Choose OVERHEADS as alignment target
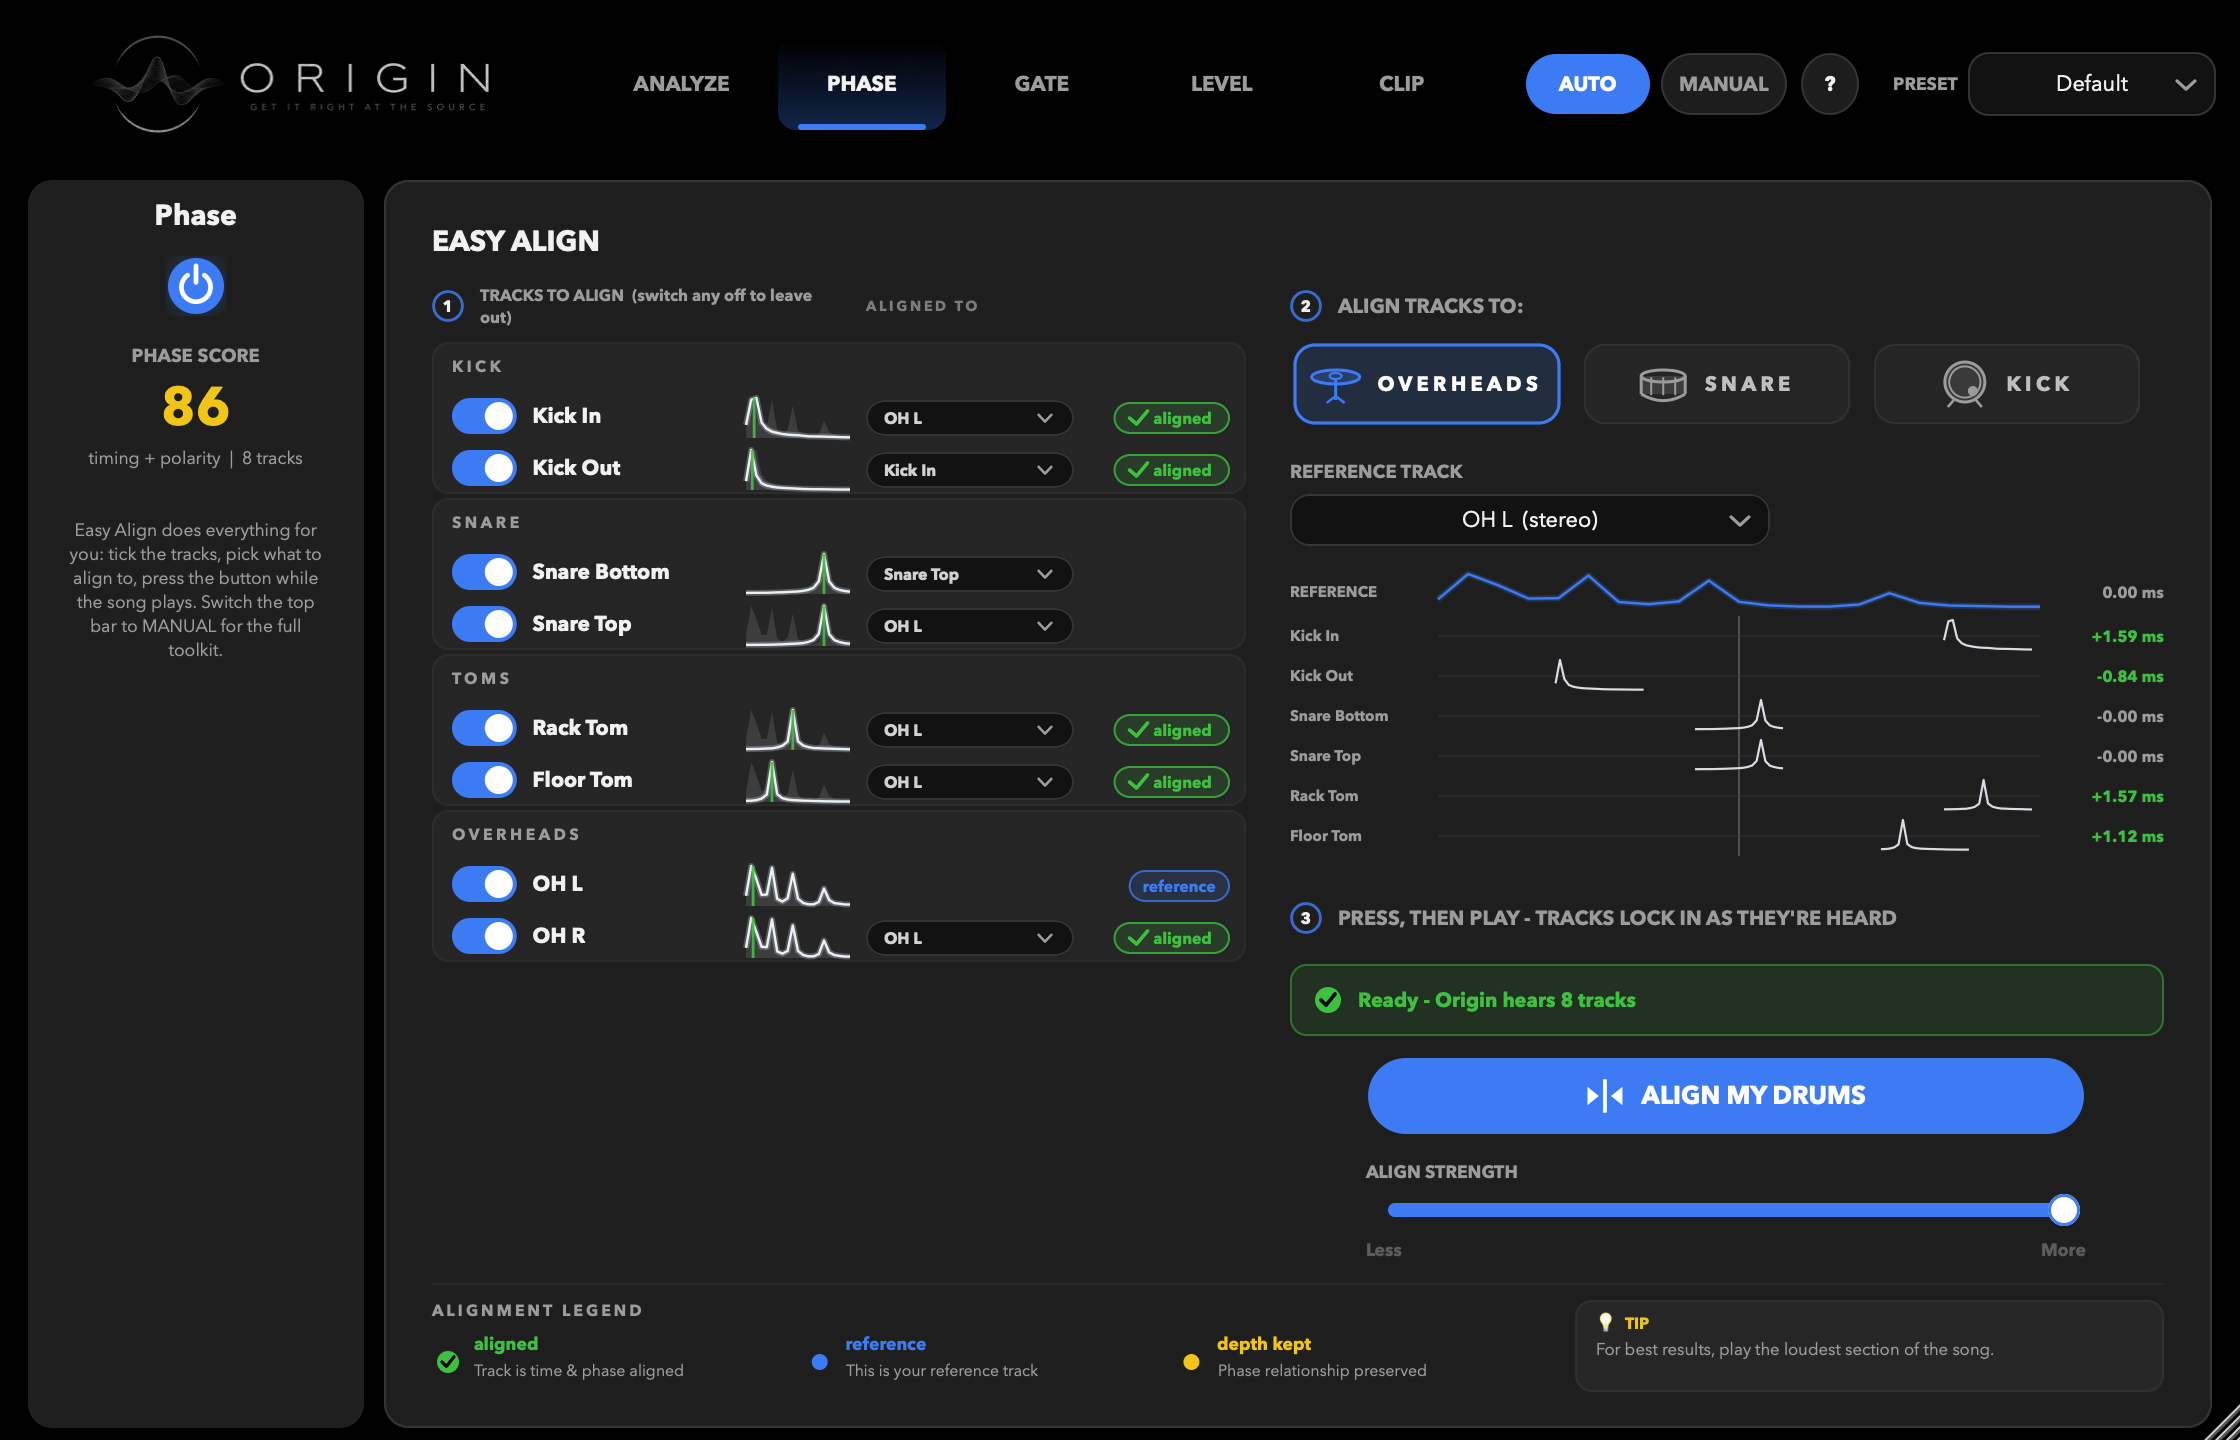 pyautogui.click(x=1426, y=384)
